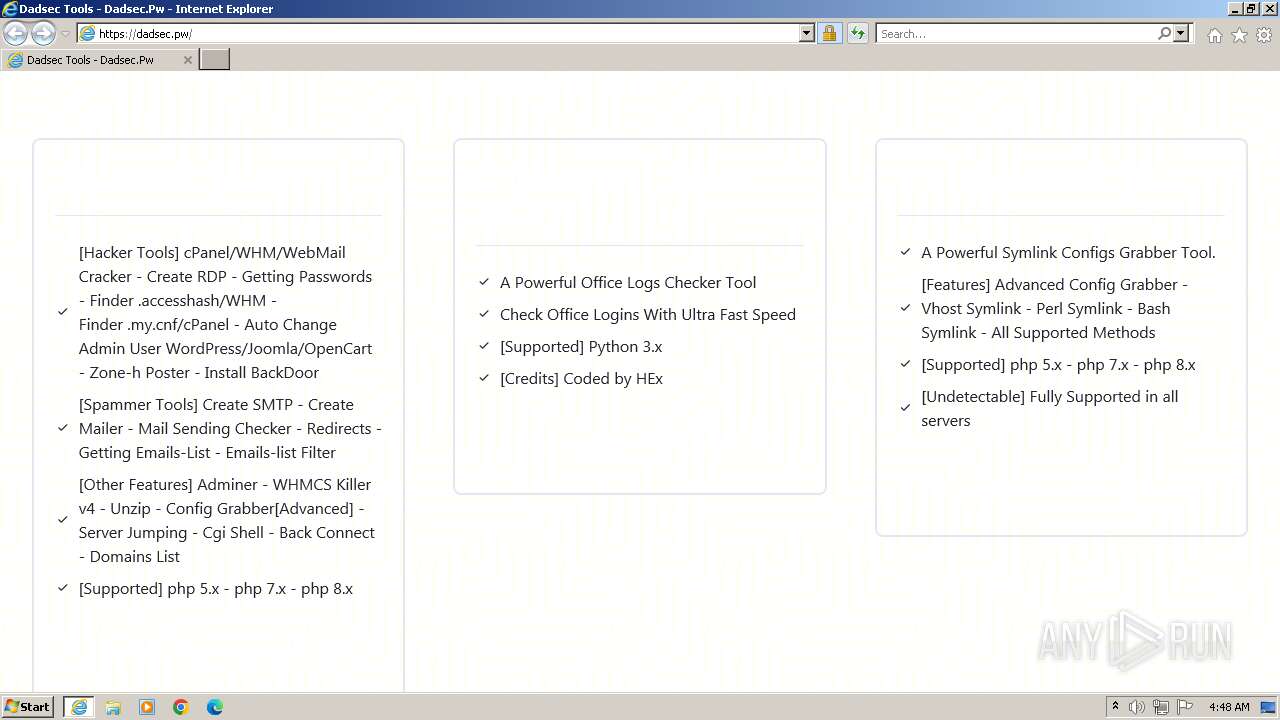Click '[Undetectable] Fully Supported in all servers'

[x=1050, y=408]
